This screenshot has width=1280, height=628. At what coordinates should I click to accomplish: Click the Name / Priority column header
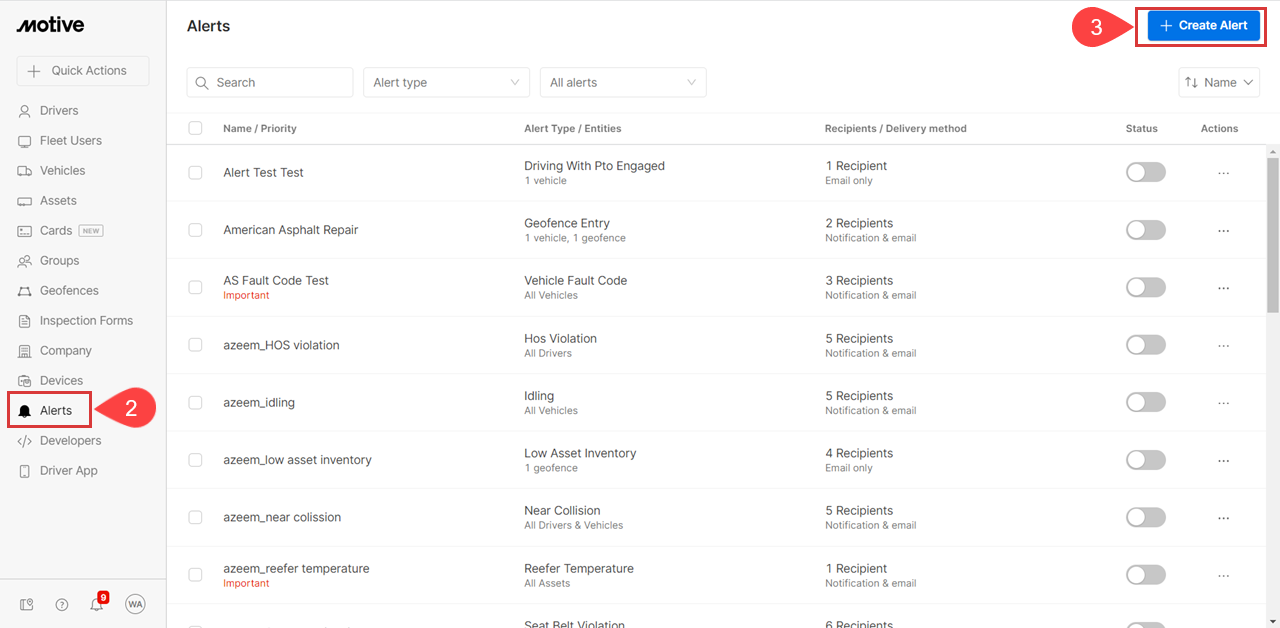tap(260, 128)
